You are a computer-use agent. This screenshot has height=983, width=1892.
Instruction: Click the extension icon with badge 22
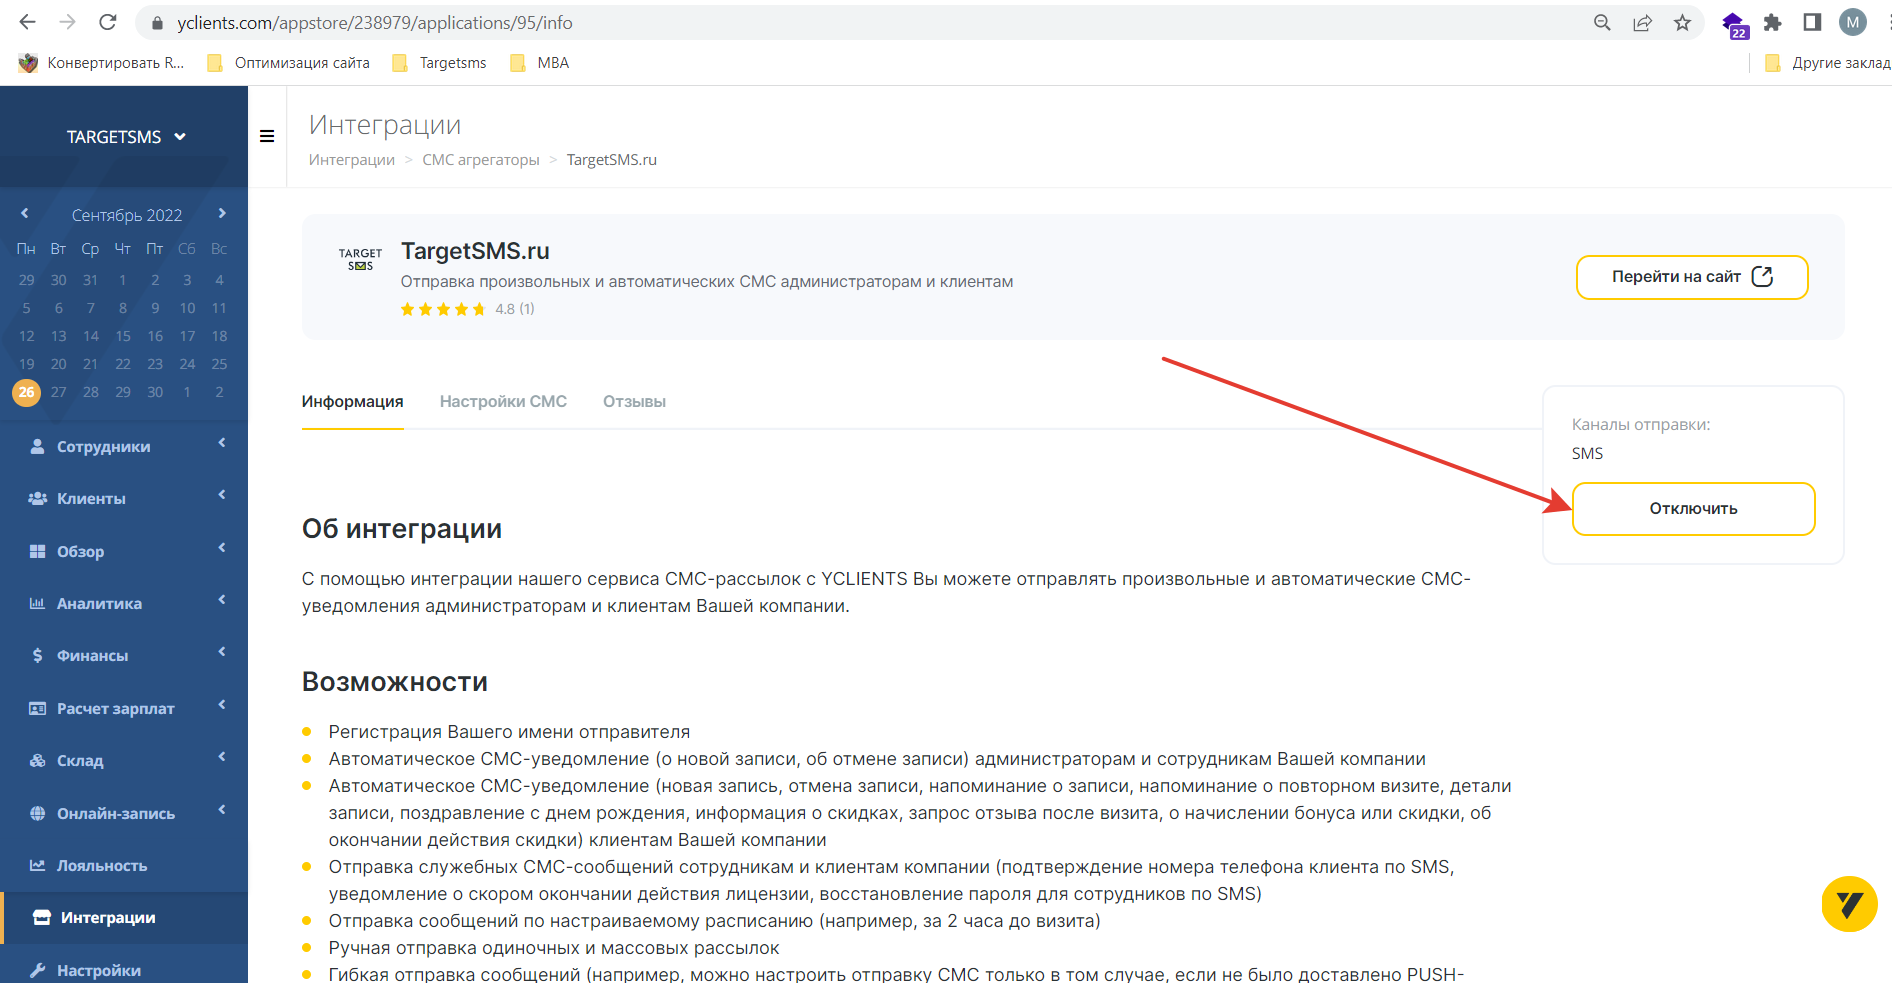[1734, 24]
